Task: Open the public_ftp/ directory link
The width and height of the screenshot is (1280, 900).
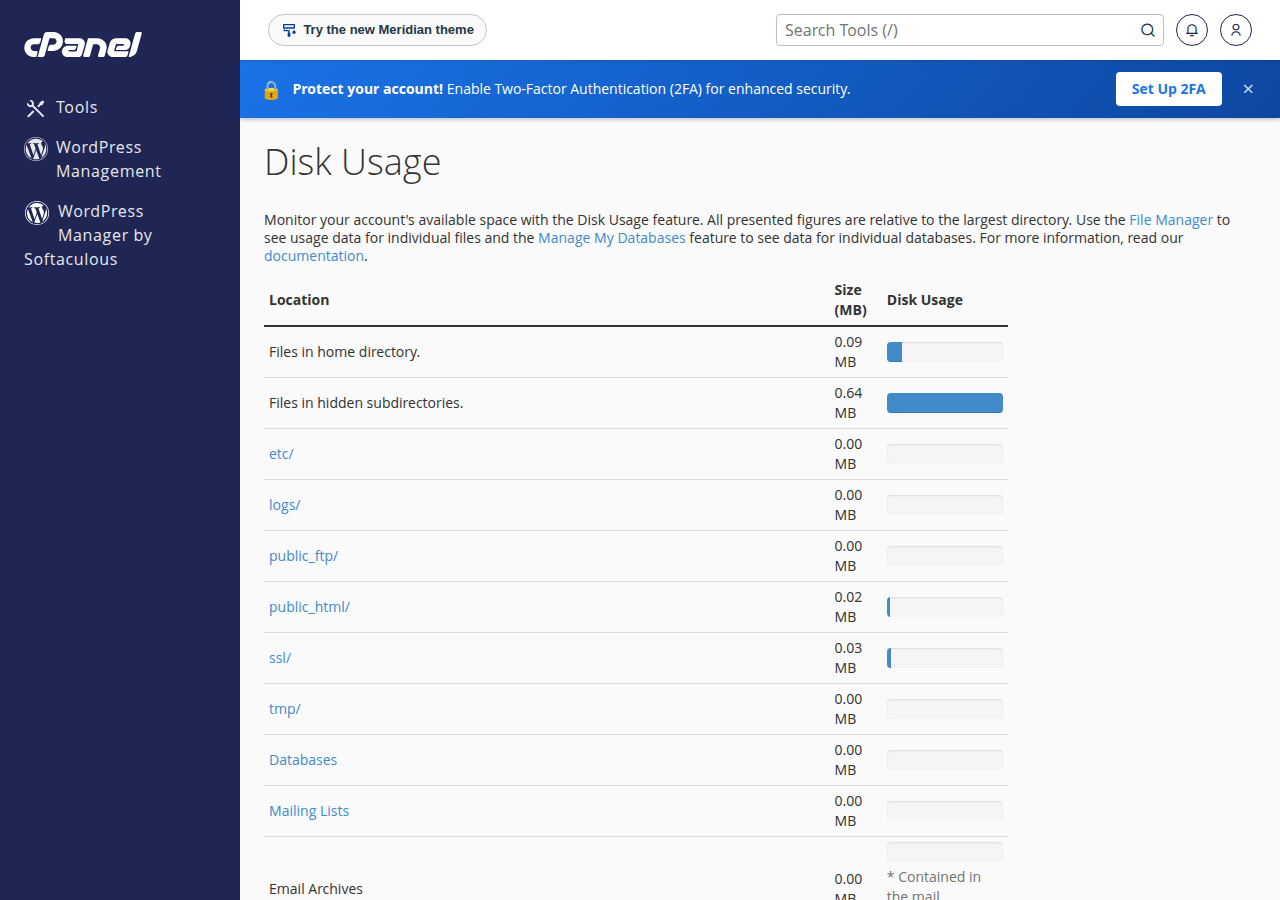Action: (x=303, y=556)
